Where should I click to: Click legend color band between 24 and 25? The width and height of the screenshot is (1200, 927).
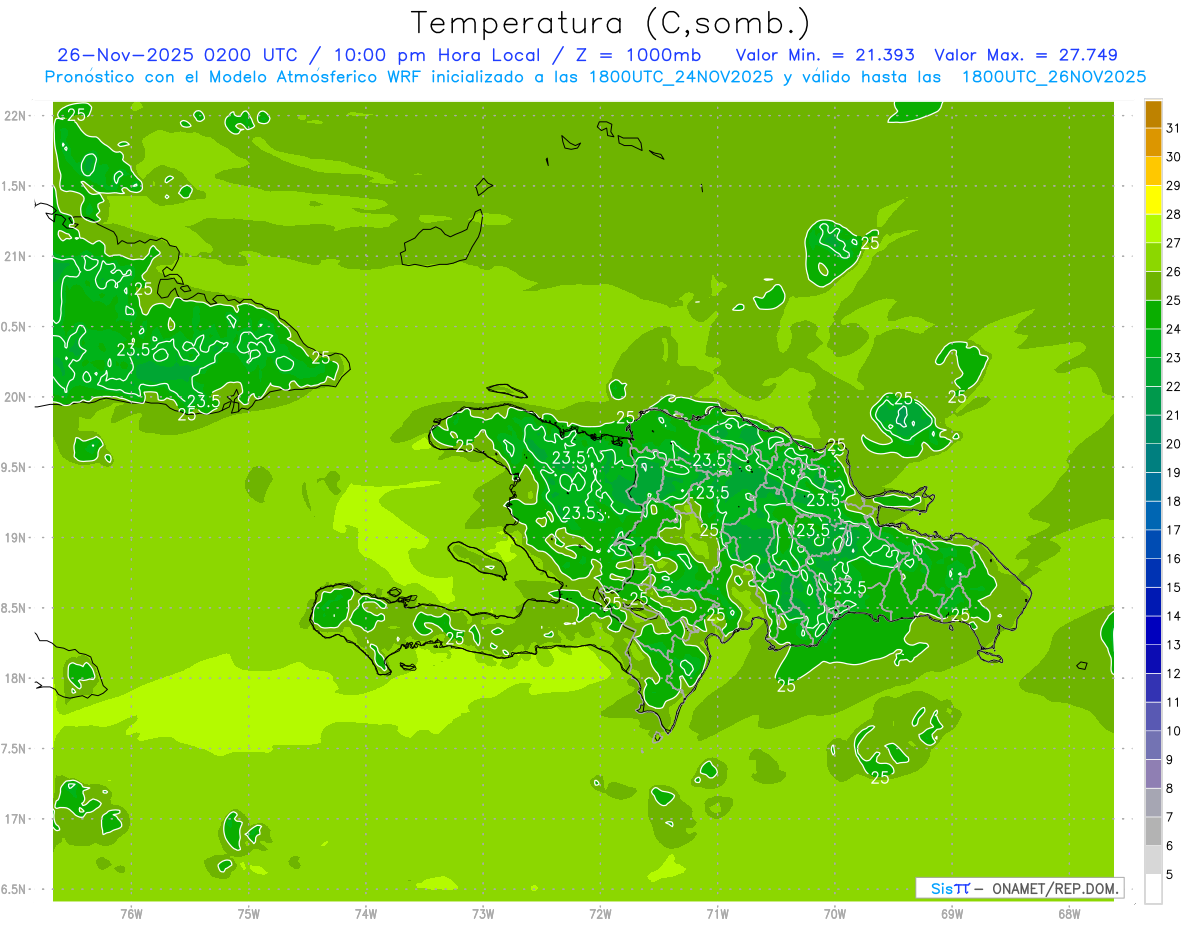pyautogui.click(x=1153, y=314)
